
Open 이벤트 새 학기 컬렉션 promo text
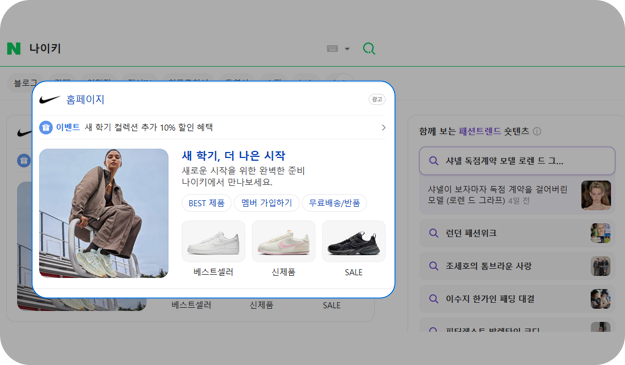pos(134,128)
